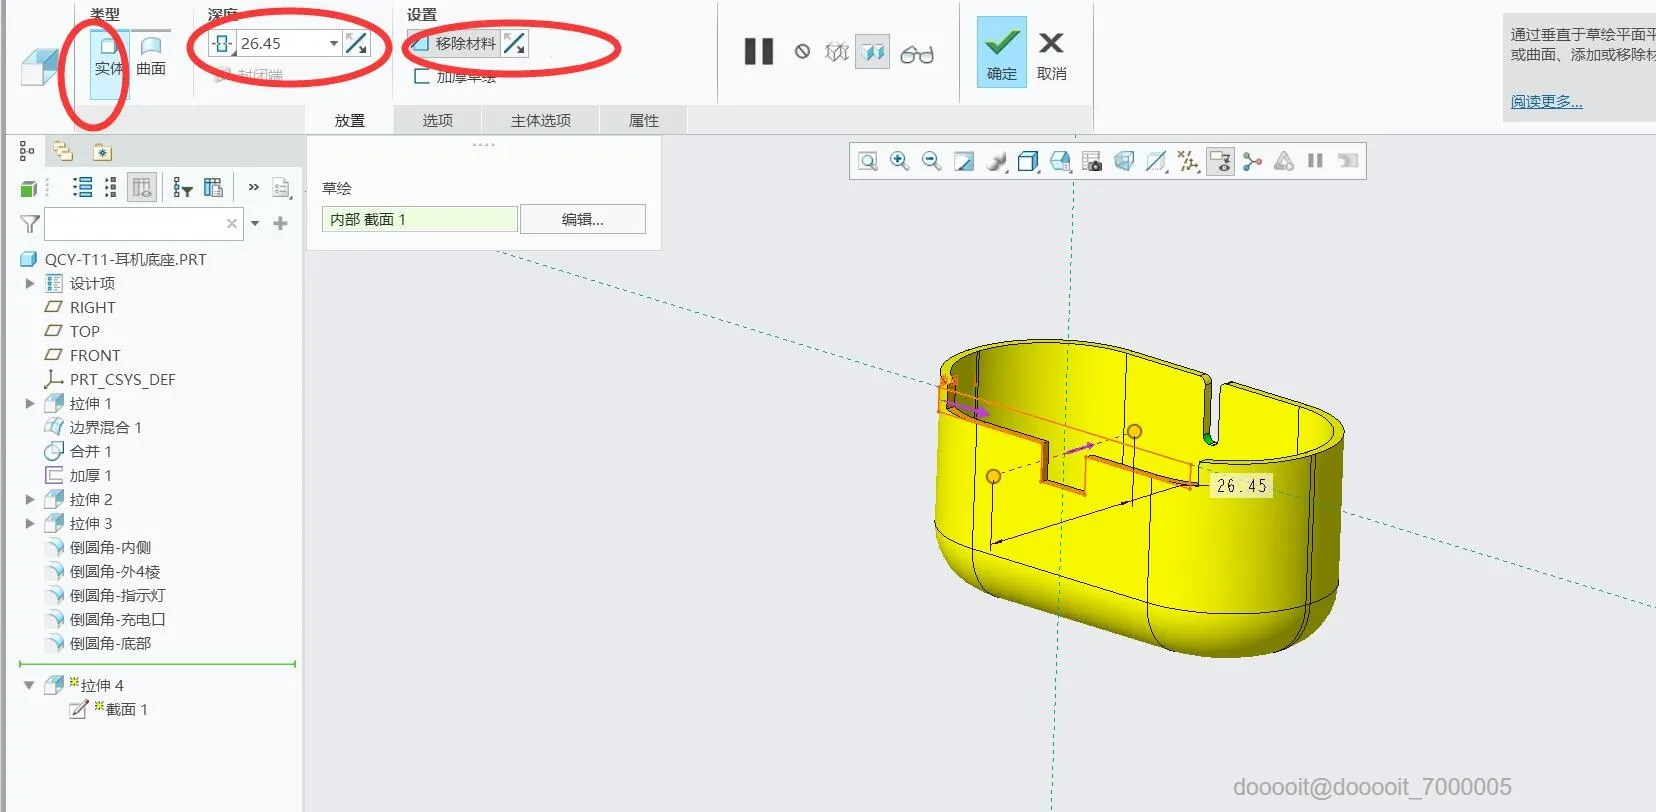Screen dimensions: 1656x812
Task: Select the TOP datum plane
Action: (84, 331)
